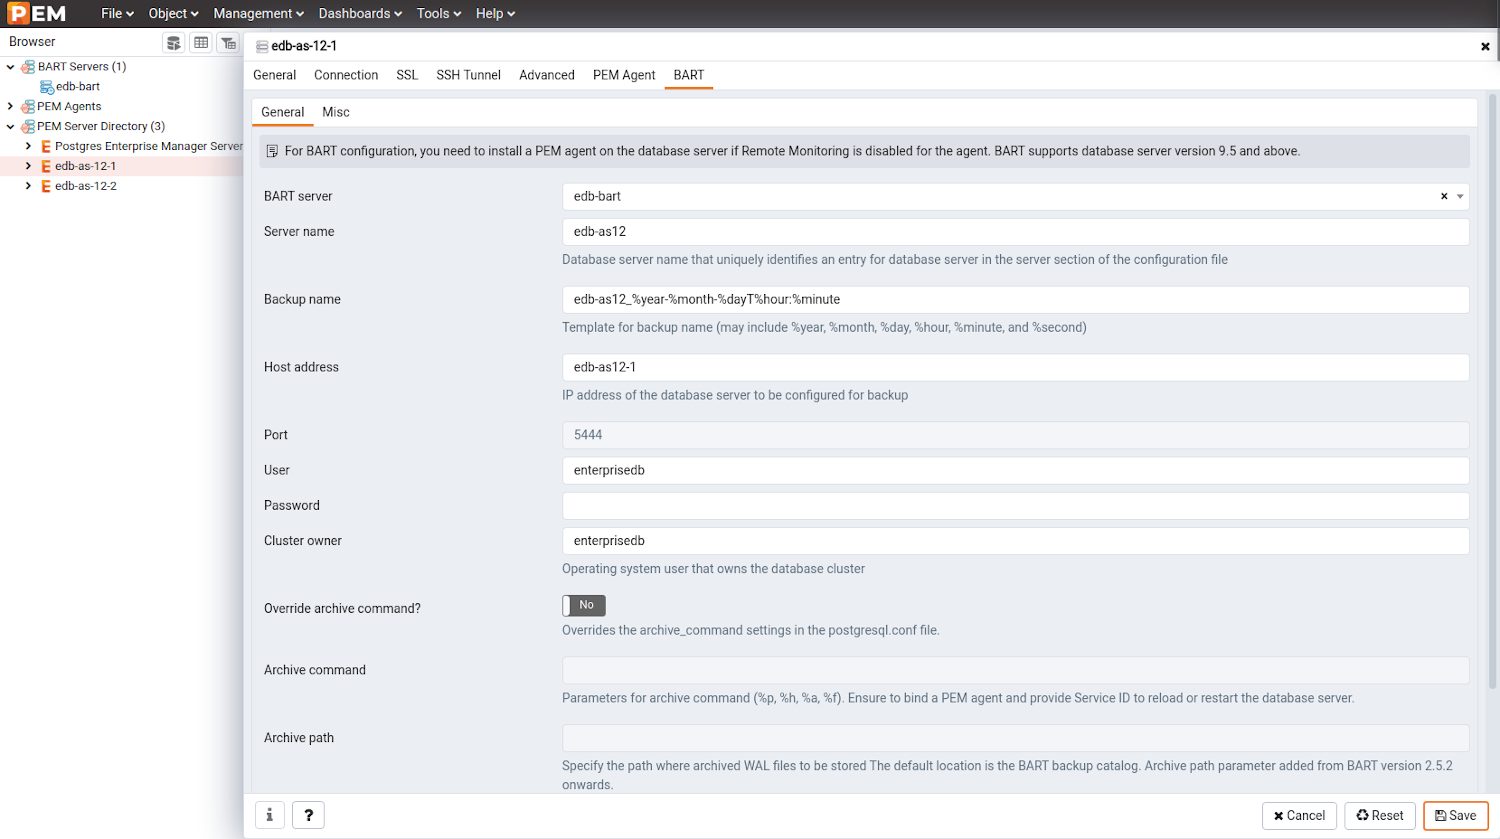The height and width of the screenshot is (839, 1500).
Task: Open the Object menu
Action: (173, 14)
